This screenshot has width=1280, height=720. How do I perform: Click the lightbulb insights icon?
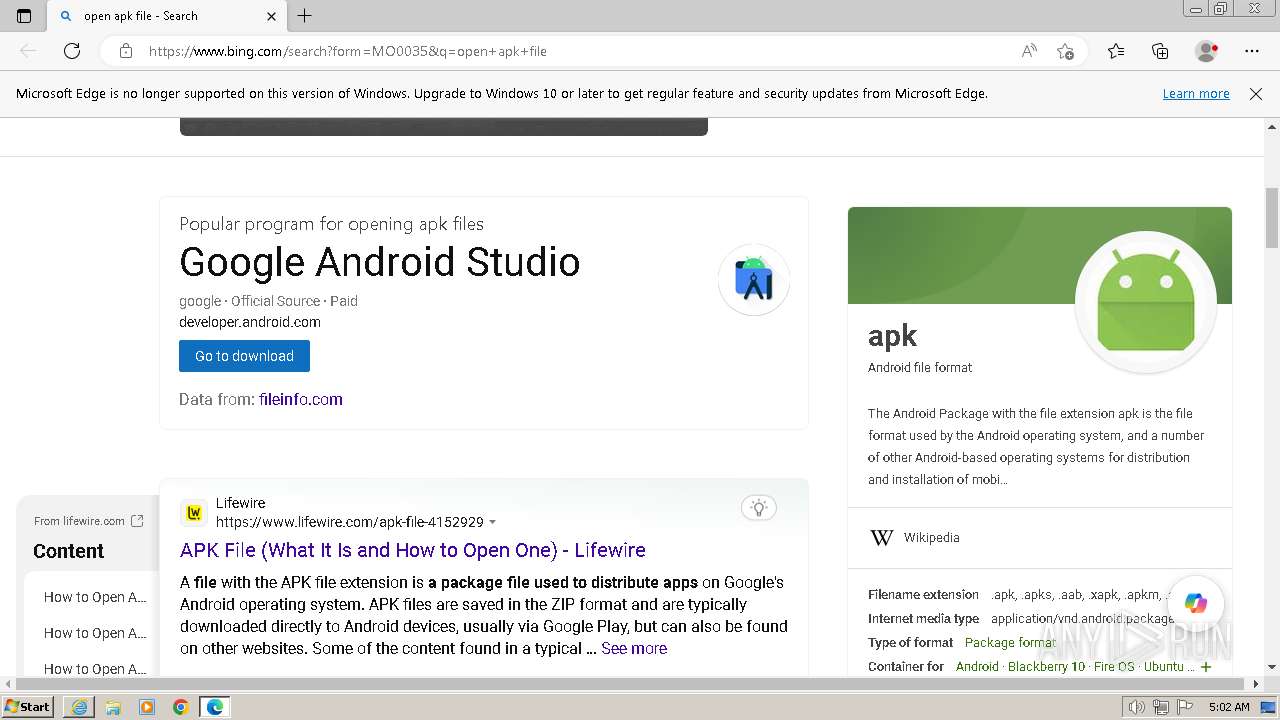[x=759, y=508]
